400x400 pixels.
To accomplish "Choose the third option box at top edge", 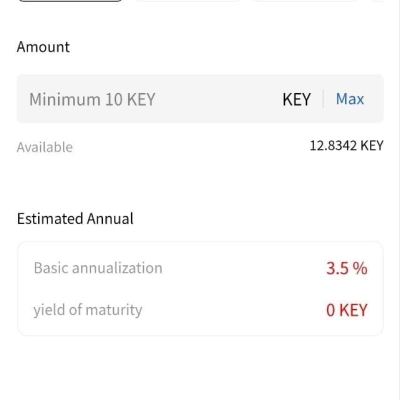I will [306, 1].
